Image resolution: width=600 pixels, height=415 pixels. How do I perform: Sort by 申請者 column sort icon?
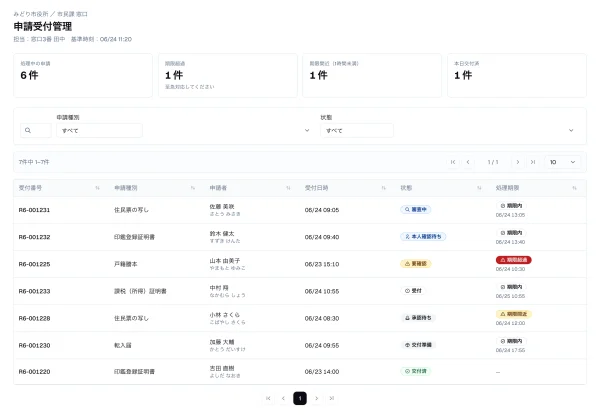pos(288,188)
